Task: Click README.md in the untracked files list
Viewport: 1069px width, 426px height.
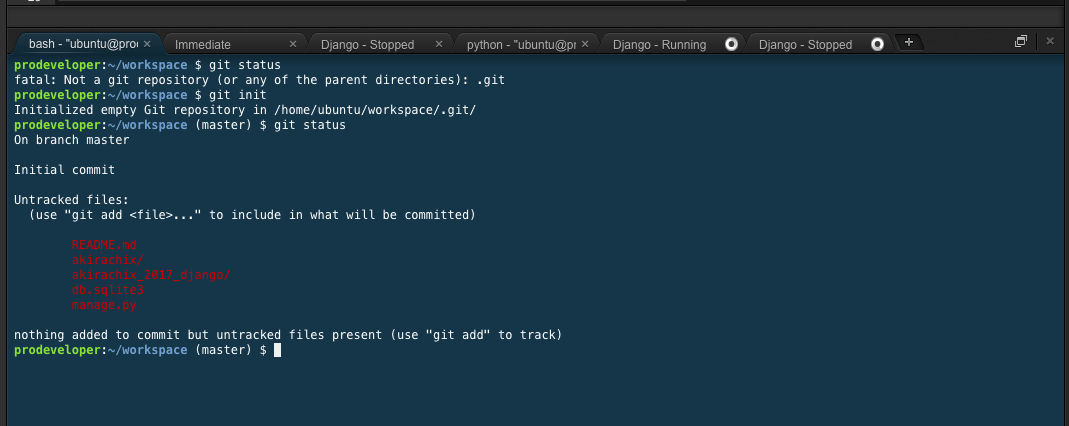Action: pos(104,245)
